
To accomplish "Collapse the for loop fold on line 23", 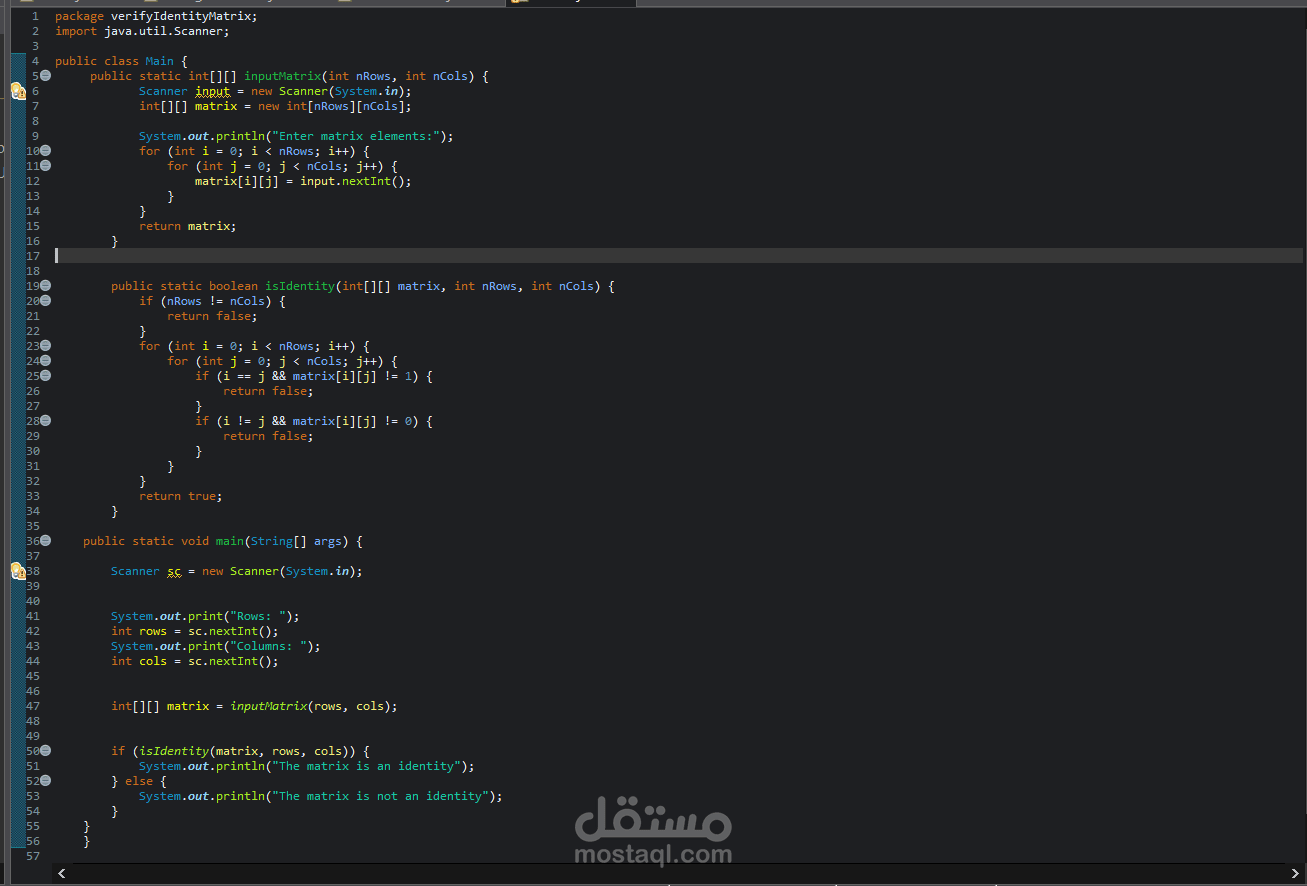I will (x=46, y=346).
